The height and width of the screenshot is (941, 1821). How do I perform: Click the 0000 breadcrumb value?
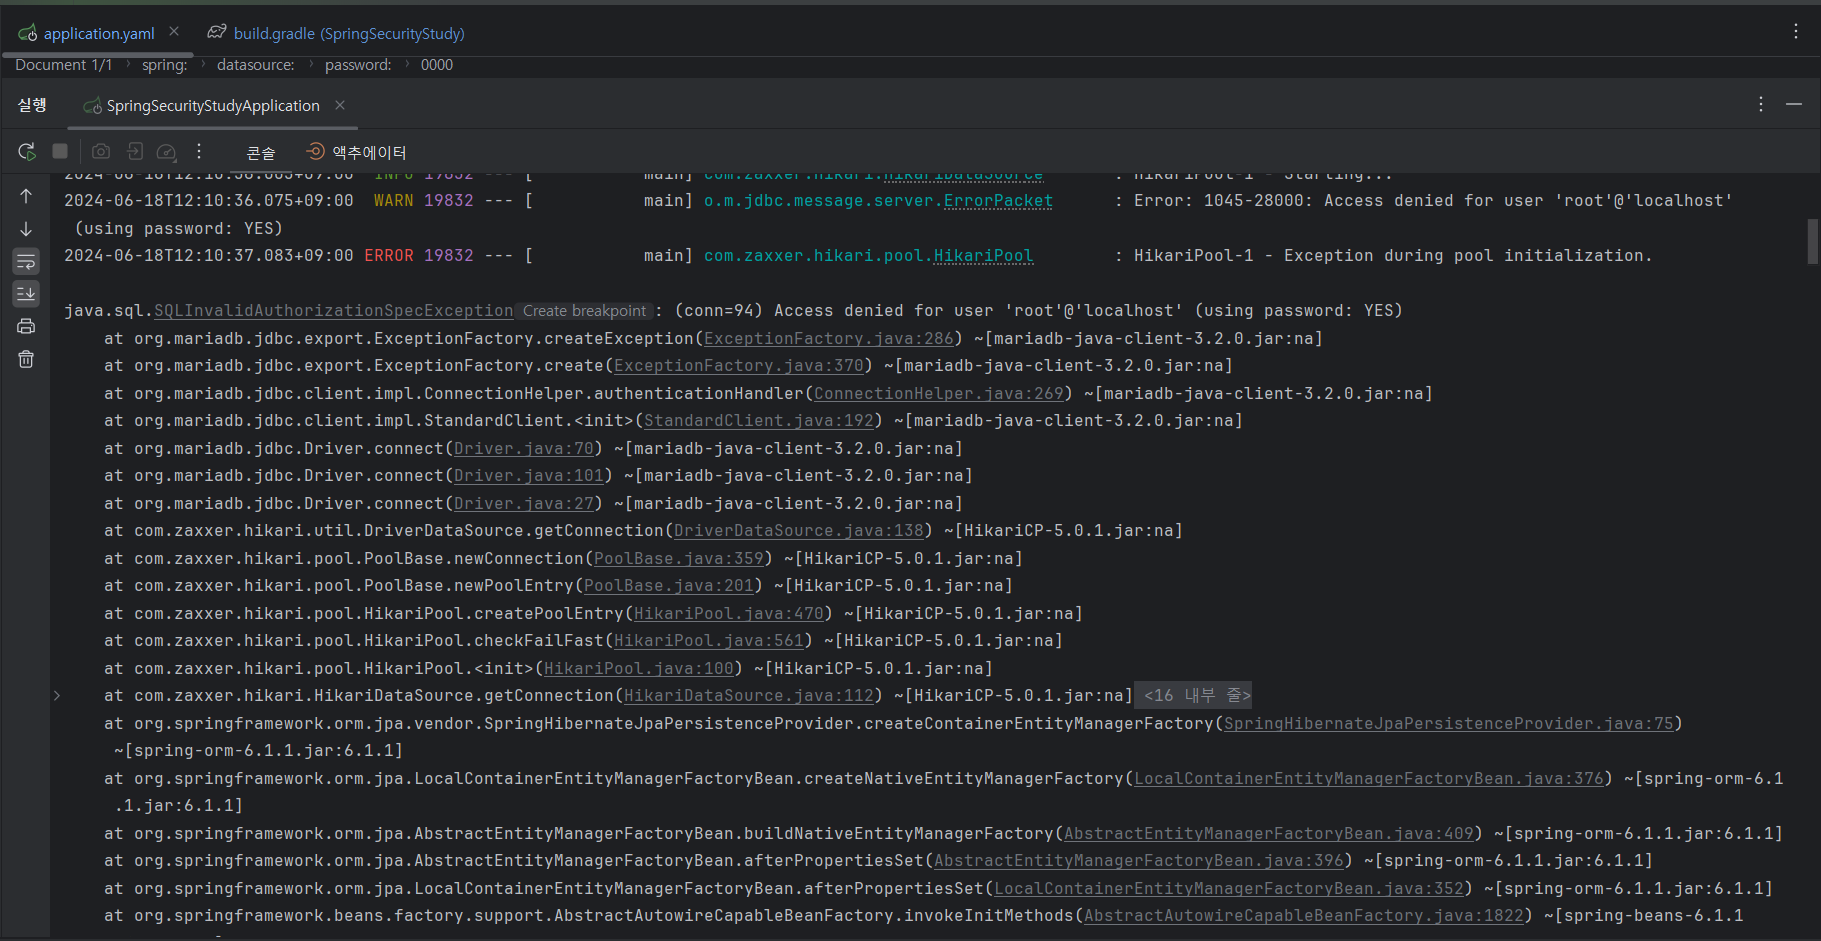(x=437, y=65)
